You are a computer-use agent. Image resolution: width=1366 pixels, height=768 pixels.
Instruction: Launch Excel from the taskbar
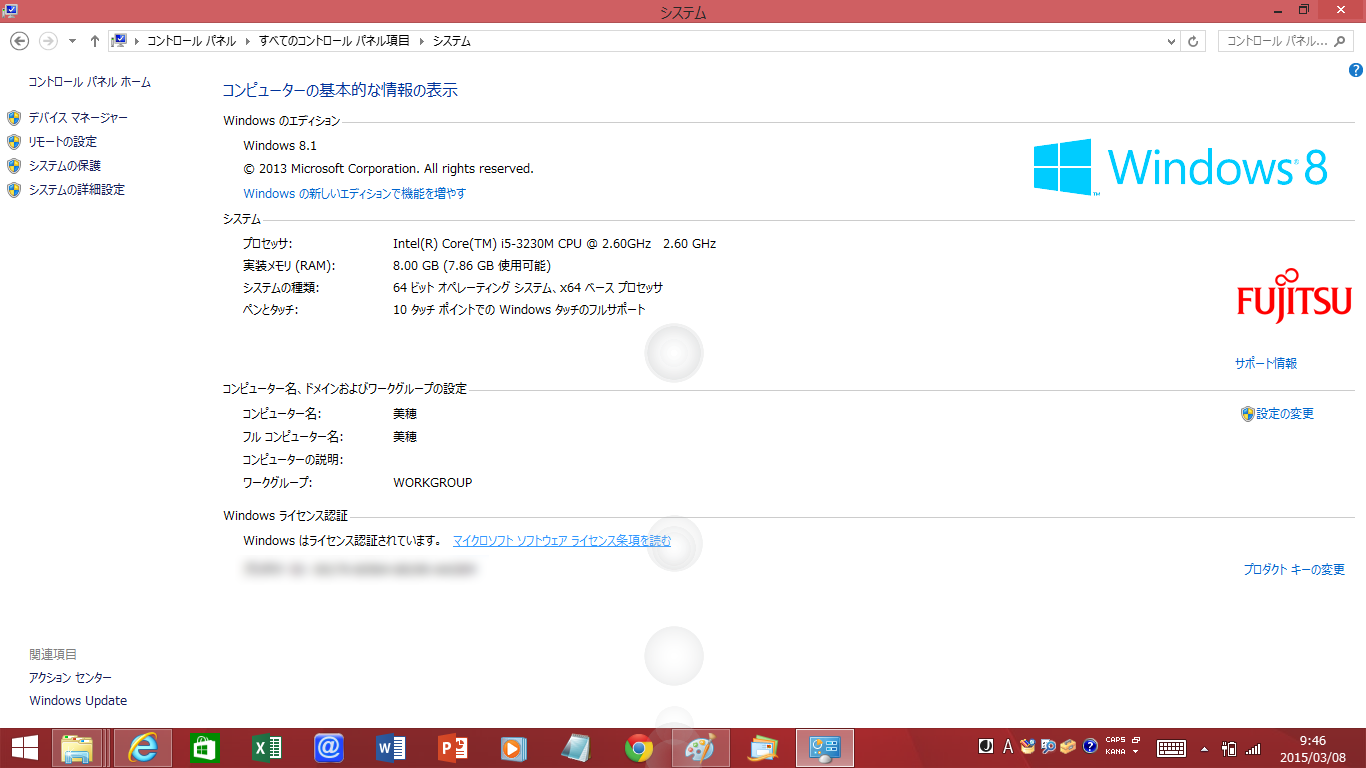pos(266,748)
